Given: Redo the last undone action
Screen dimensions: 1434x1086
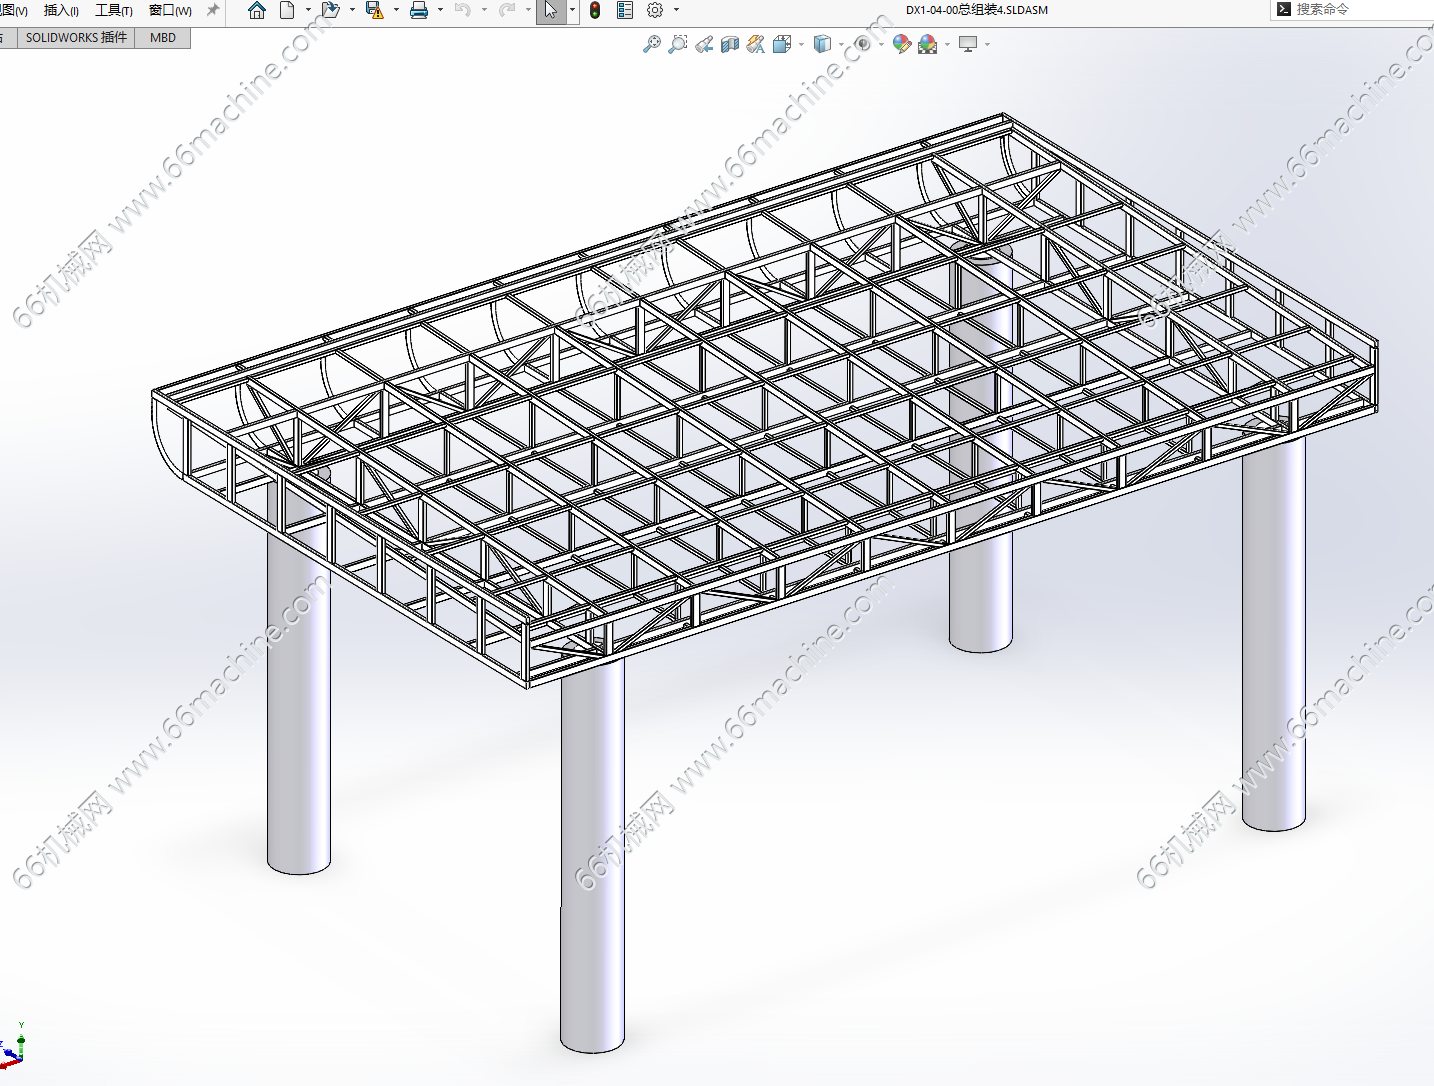Looking at the screenshot, I should pyautogui.click(x=507, y=10).
